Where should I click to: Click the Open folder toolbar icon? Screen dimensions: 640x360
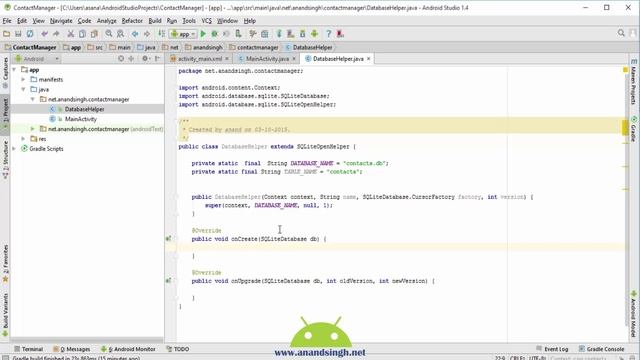(x=6, y=34)
